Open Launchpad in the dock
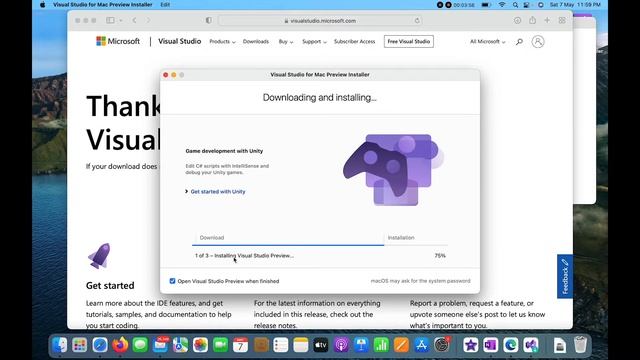Image resolution: width=640 pixels, height=360 pixels. pyautogui.click(x=80, y=345)
